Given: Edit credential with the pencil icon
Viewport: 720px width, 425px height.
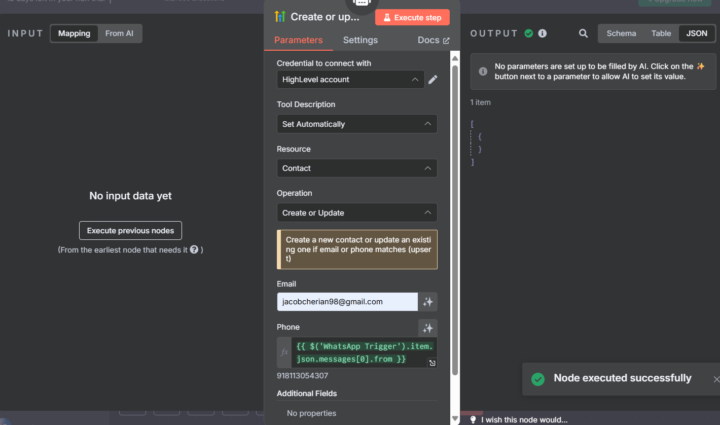Looking at the screenshot, I should tap(433, 80).
